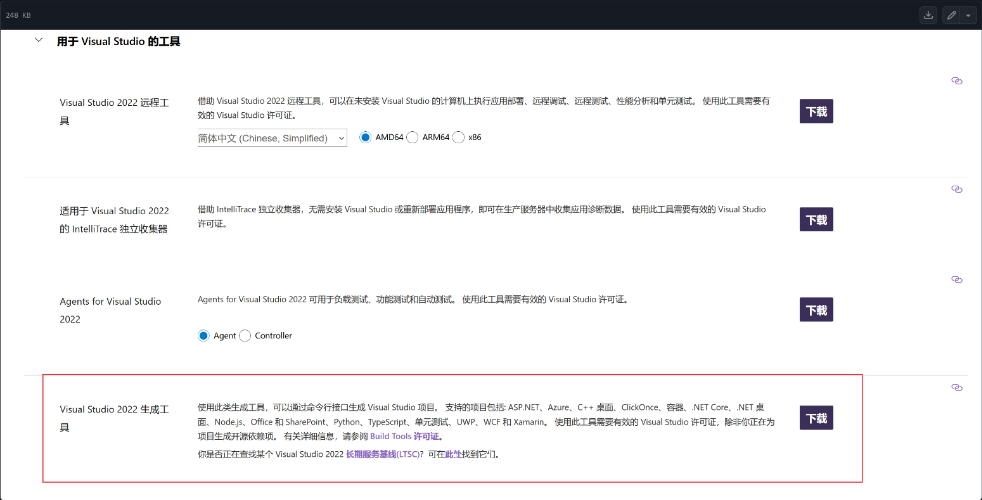
Task: Choose the x86 architecture radio button
Action: pos(459,137)
